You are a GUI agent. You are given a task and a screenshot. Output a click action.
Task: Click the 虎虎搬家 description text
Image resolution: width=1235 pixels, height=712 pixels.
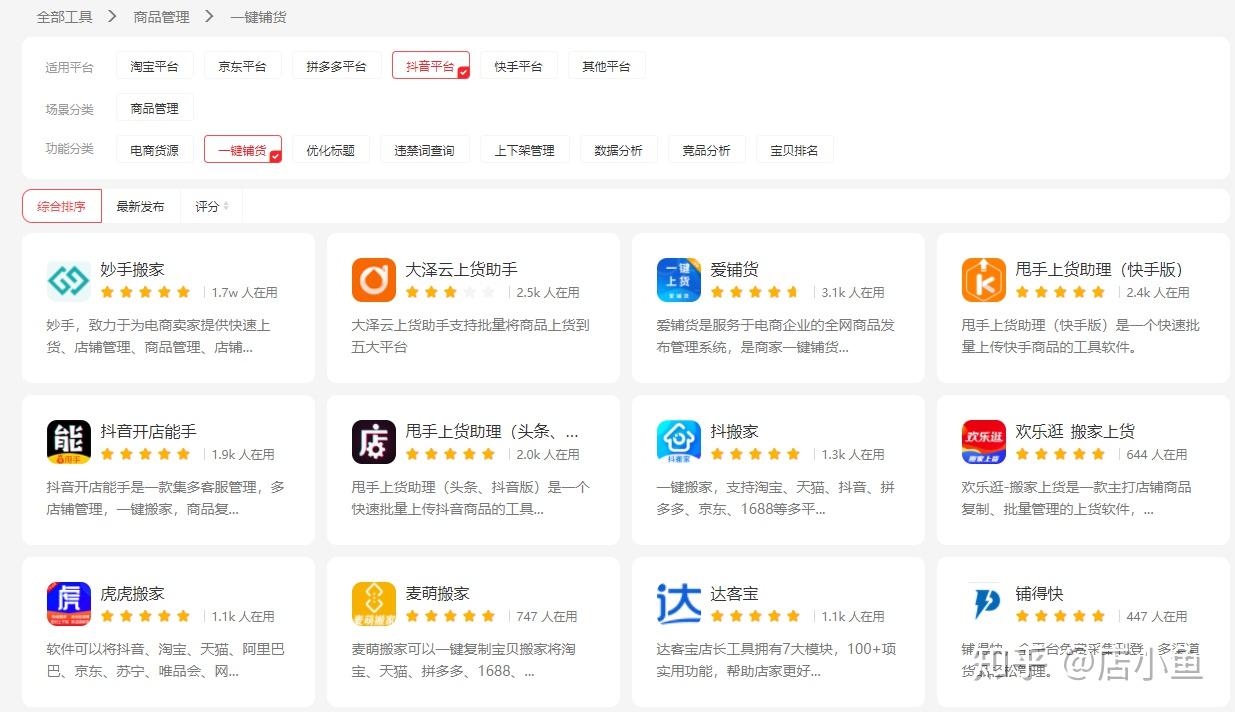coord(165,660)
